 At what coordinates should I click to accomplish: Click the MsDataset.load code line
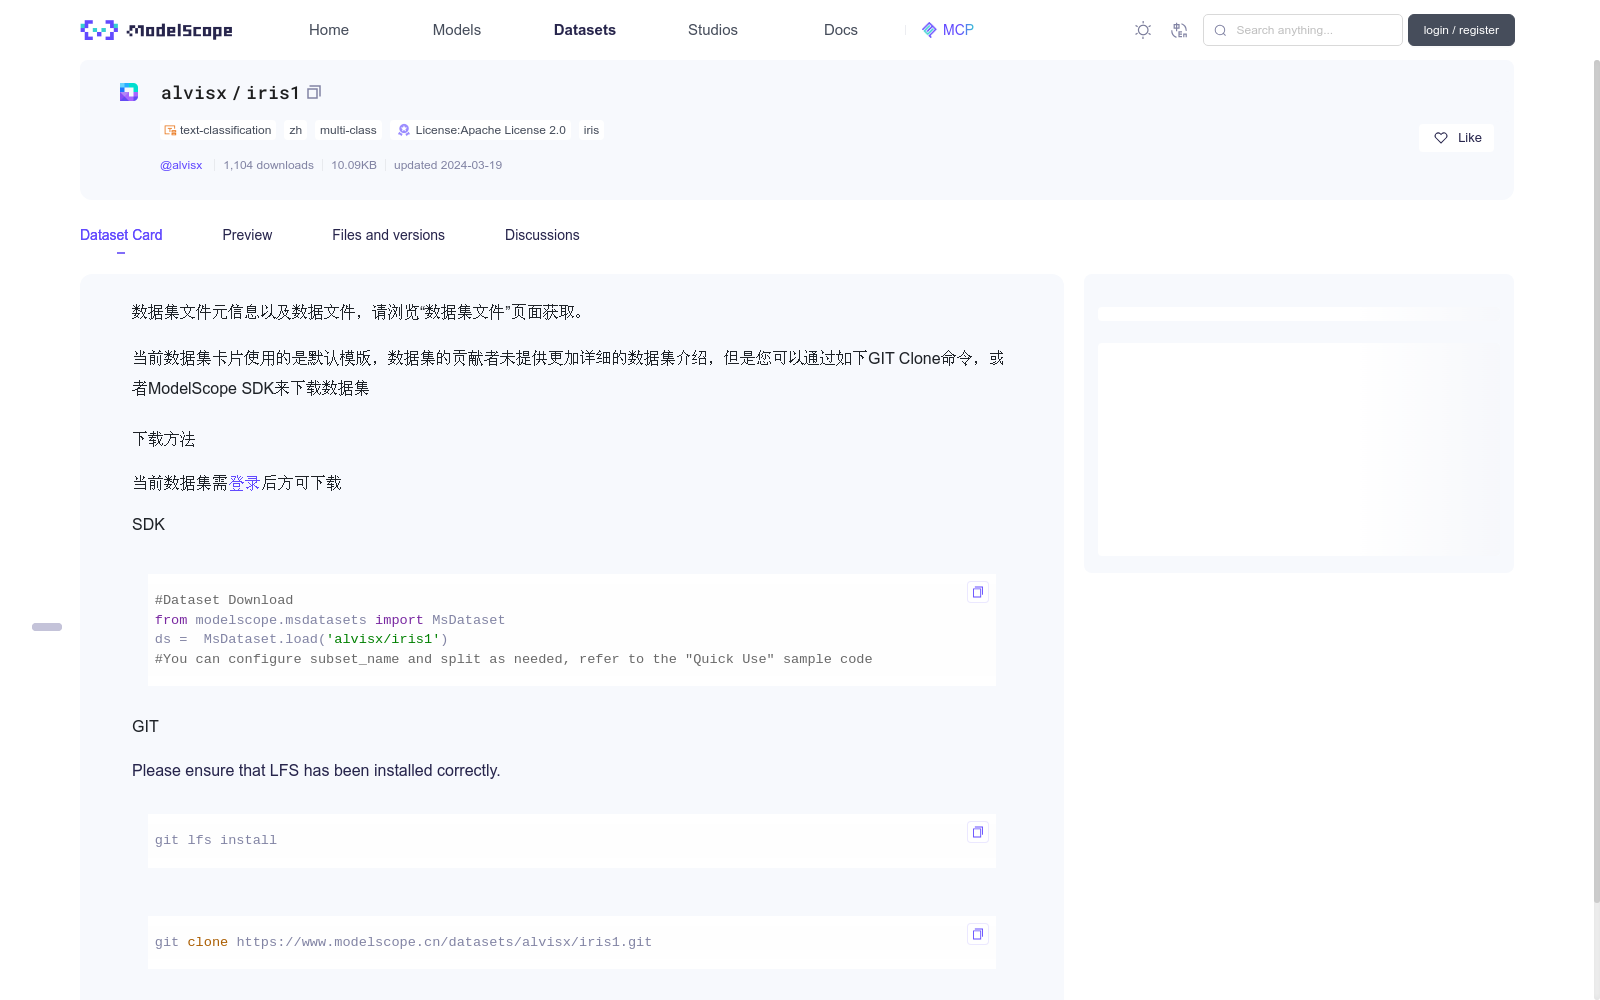[301, 639]
